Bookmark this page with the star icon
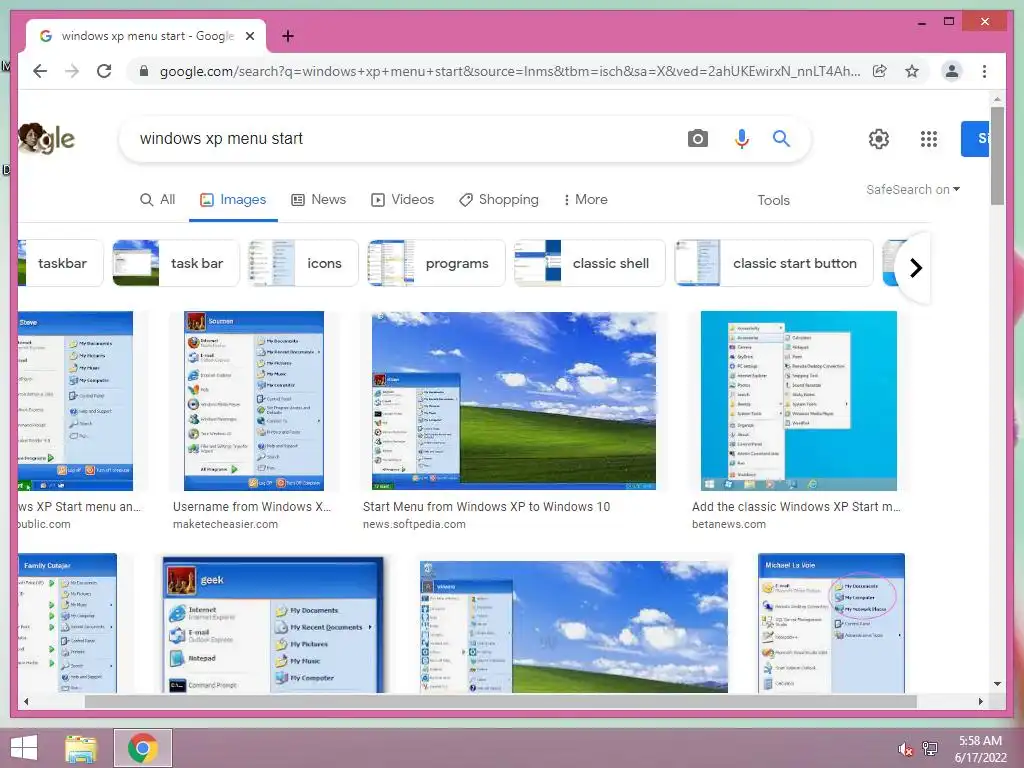Image resolution: width=1024 pixels, height=768 pixels. click(912, 71)
